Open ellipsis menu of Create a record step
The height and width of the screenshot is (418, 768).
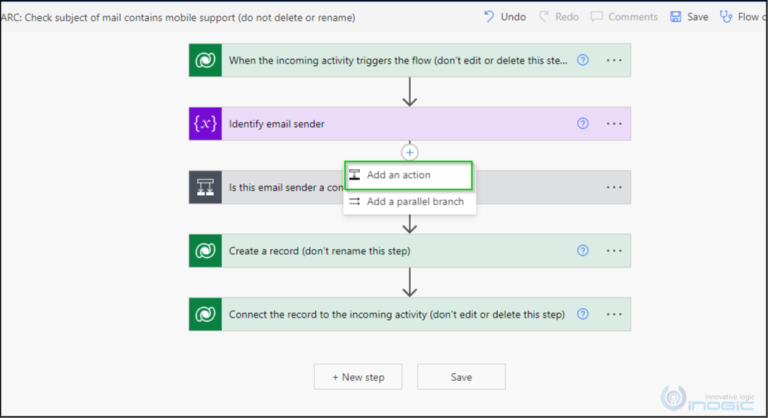(x=614, y=250)
